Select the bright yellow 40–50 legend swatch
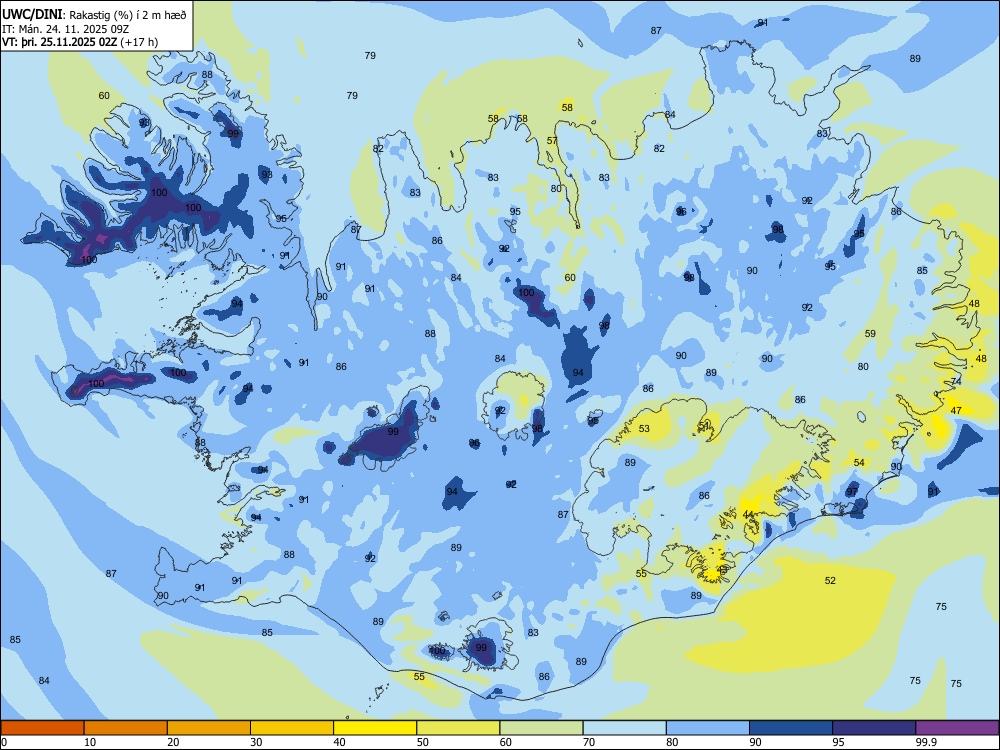The width and height of the screenshot is (1000, 750). pos(375,728)
